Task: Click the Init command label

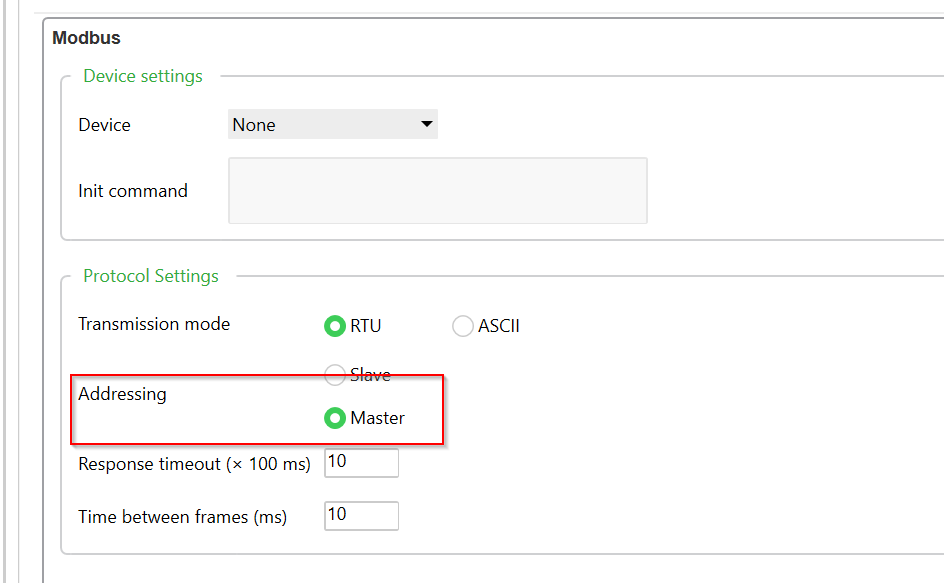Action: [133, 191]
